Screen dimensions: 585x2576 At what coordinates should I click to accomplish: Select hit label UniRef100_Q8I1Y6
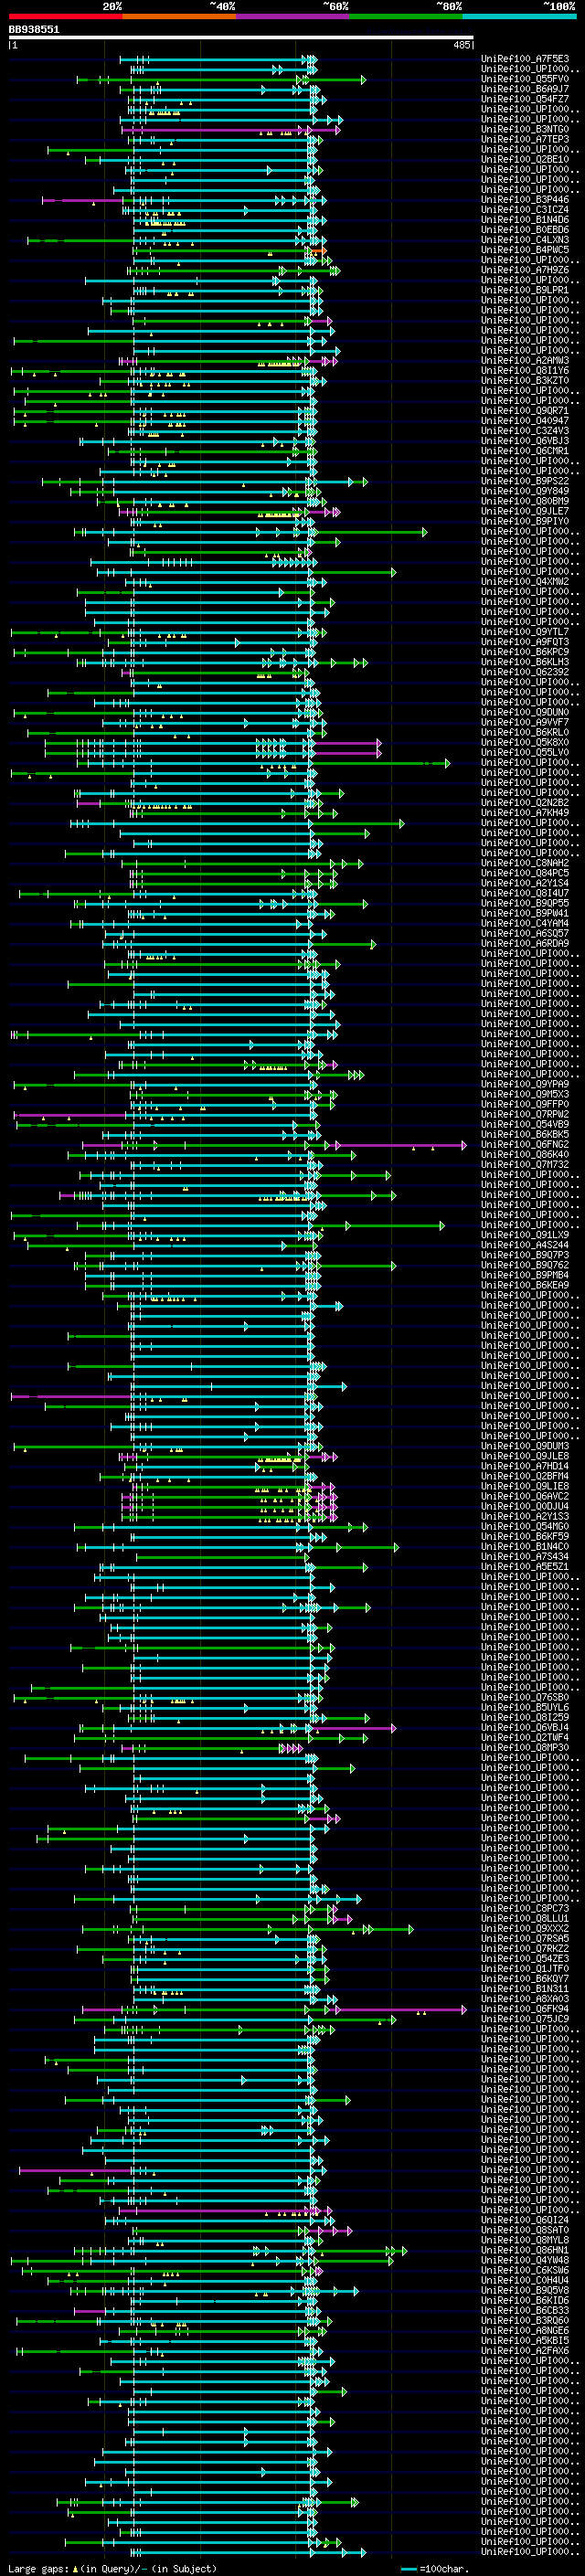click(x=525, y=371)
